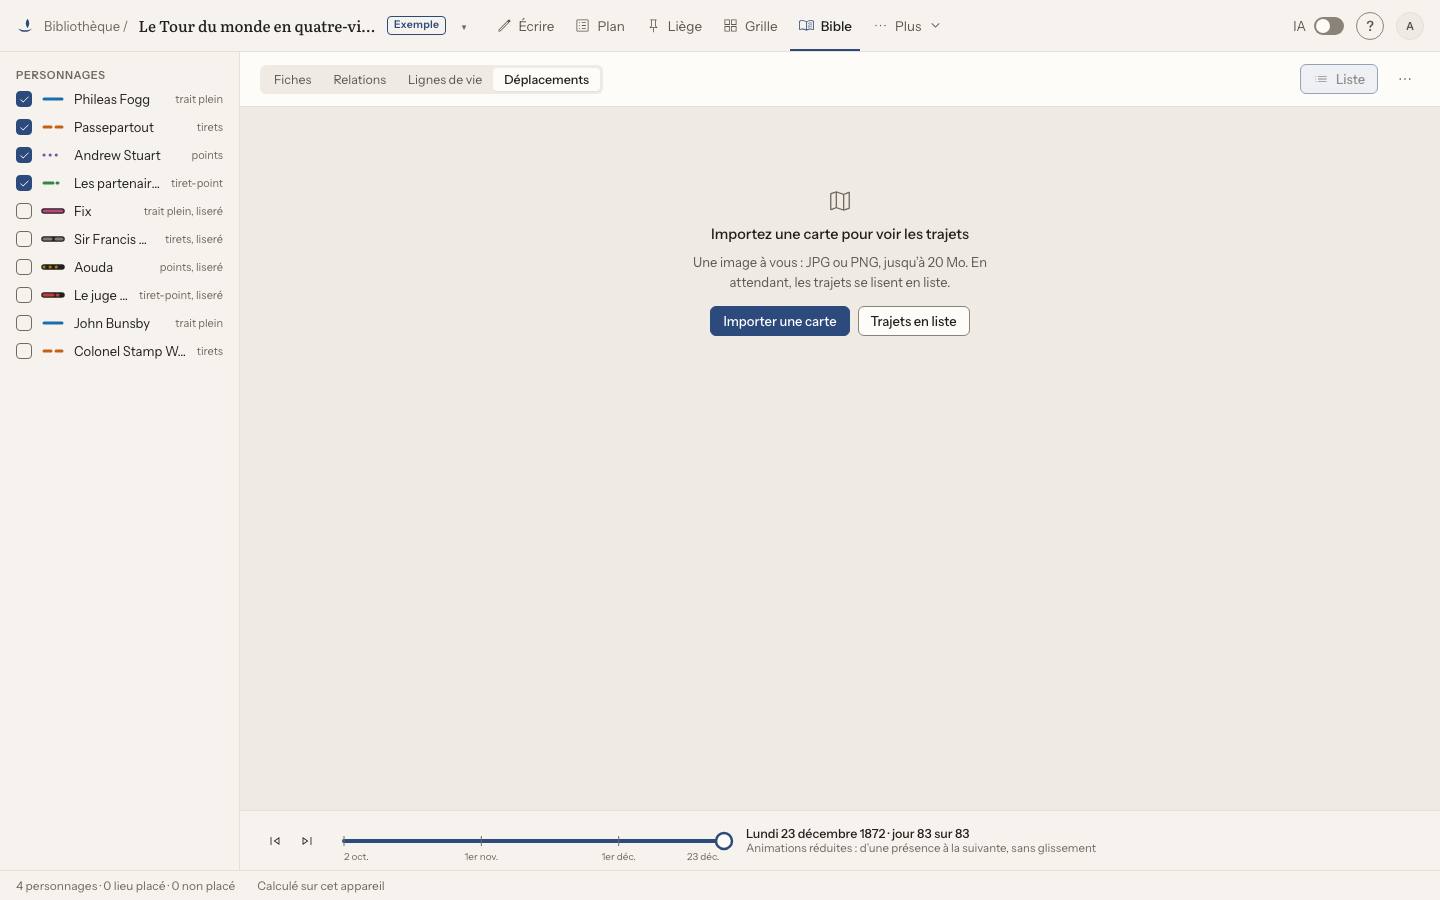Open the Écrire pencil view
1440x900 pixels.
pyautogui.click(x=526, y=26)
